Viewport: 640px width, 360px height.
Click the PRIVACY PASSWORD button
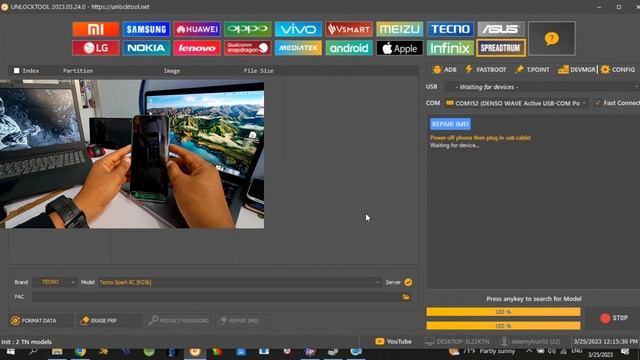[179, 320]
